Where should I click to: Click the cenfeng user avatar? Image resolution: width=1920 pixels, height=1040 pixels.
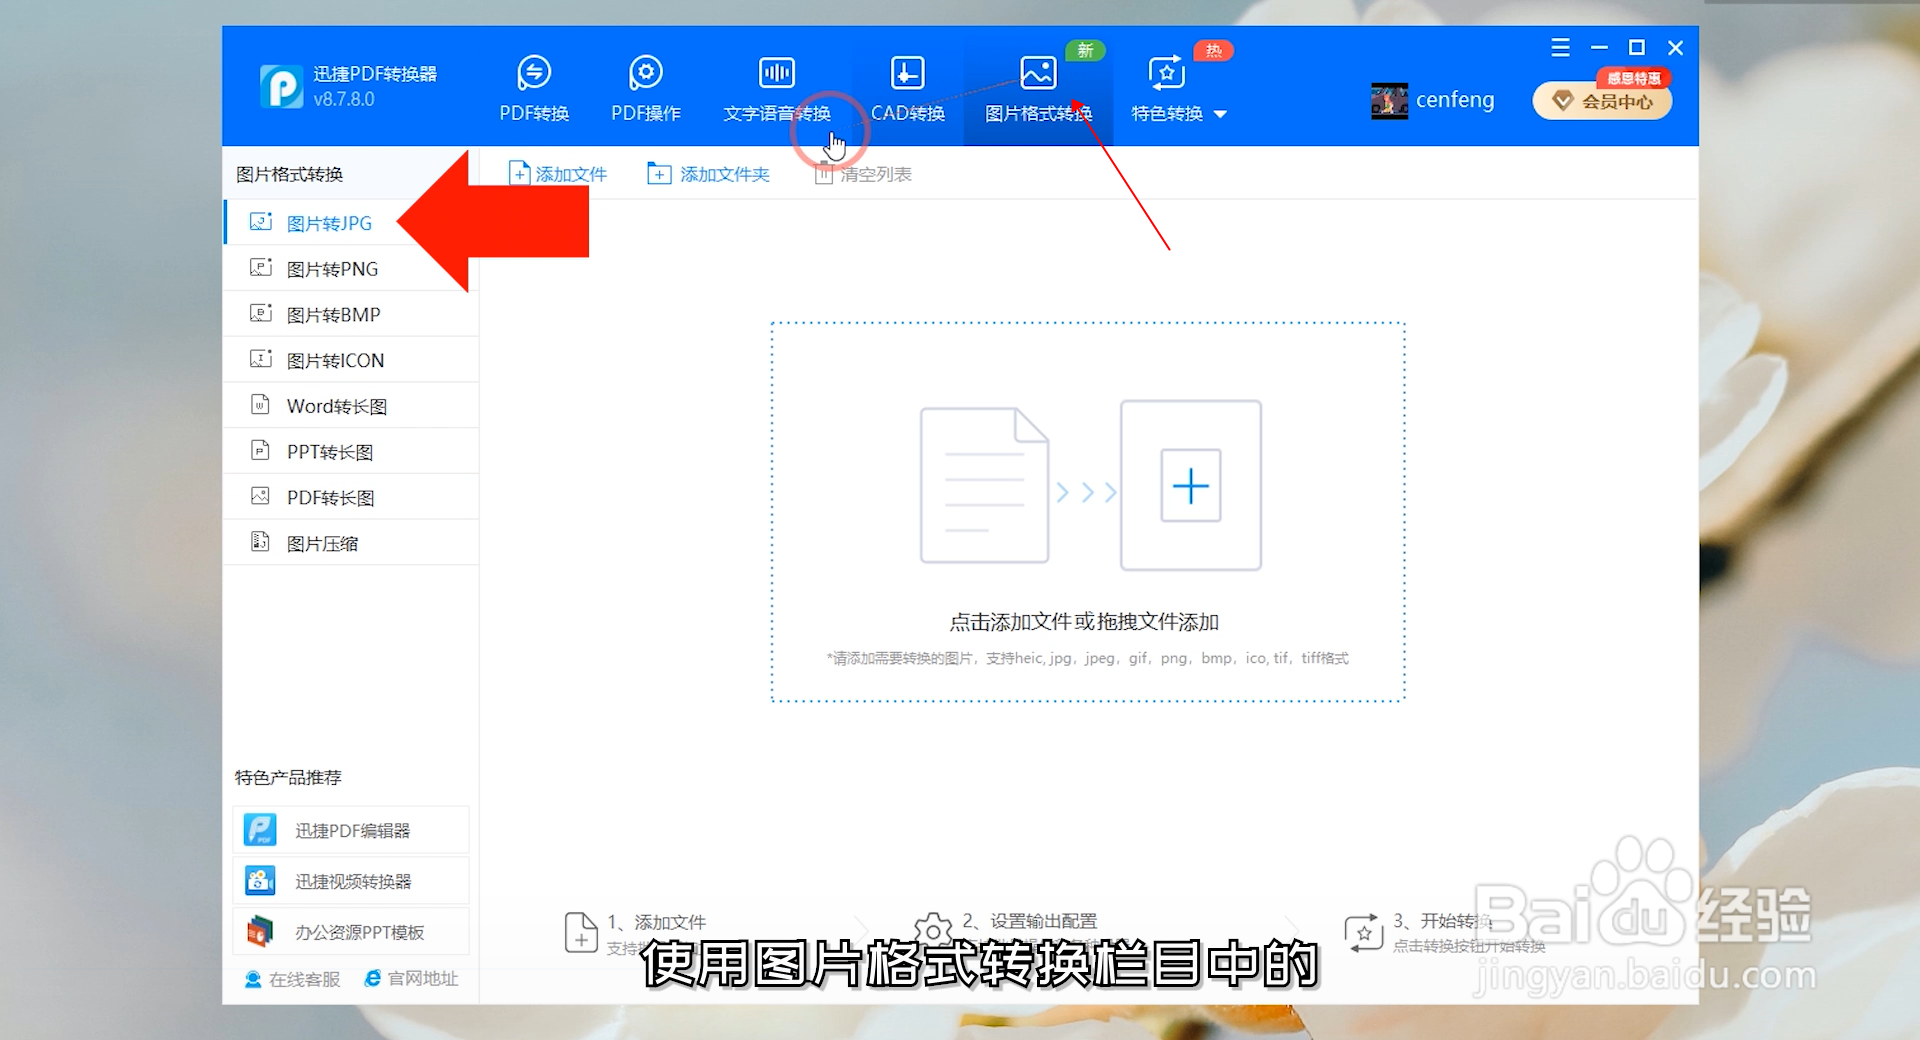(x=1389, y=100)
